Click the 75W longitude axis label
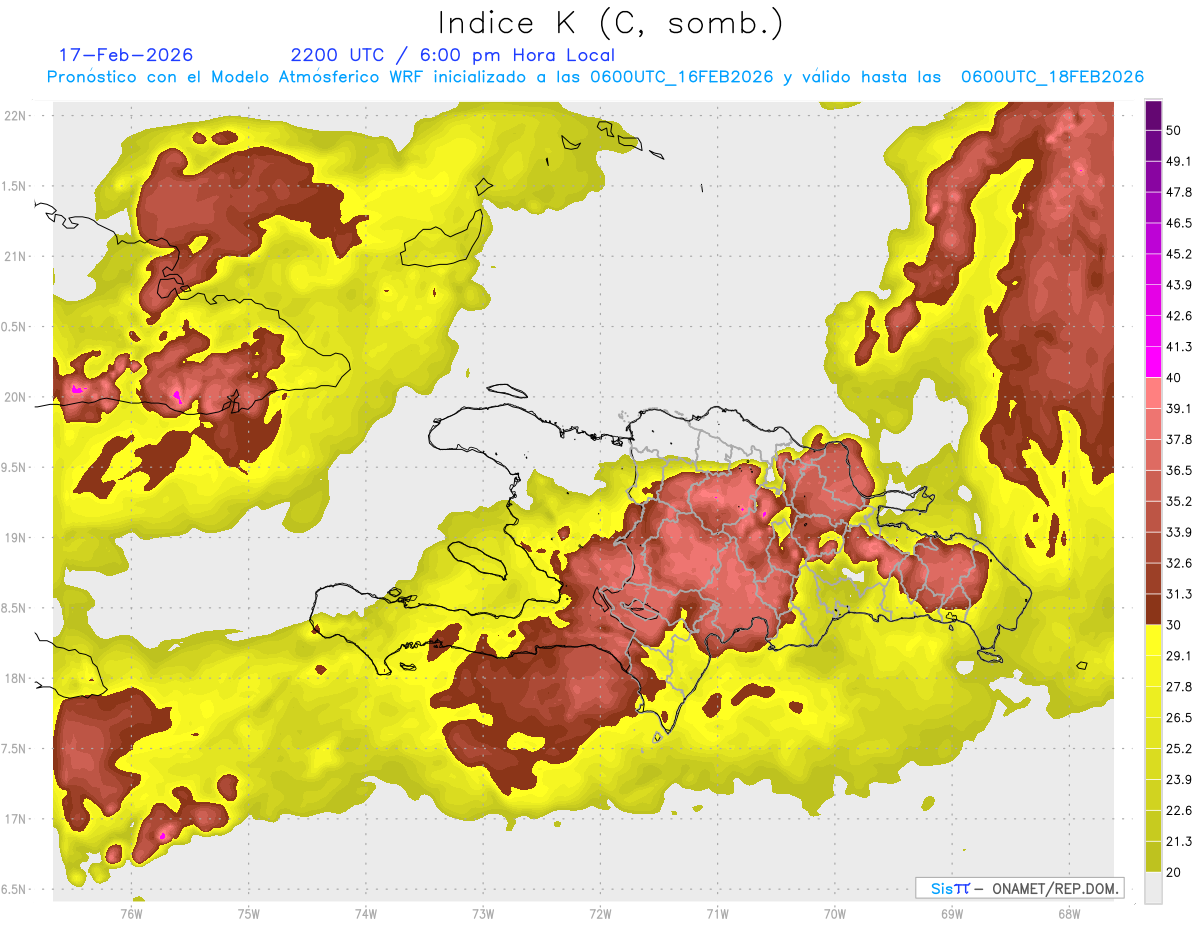The image size is (1200, 927). tap(249, 913)
